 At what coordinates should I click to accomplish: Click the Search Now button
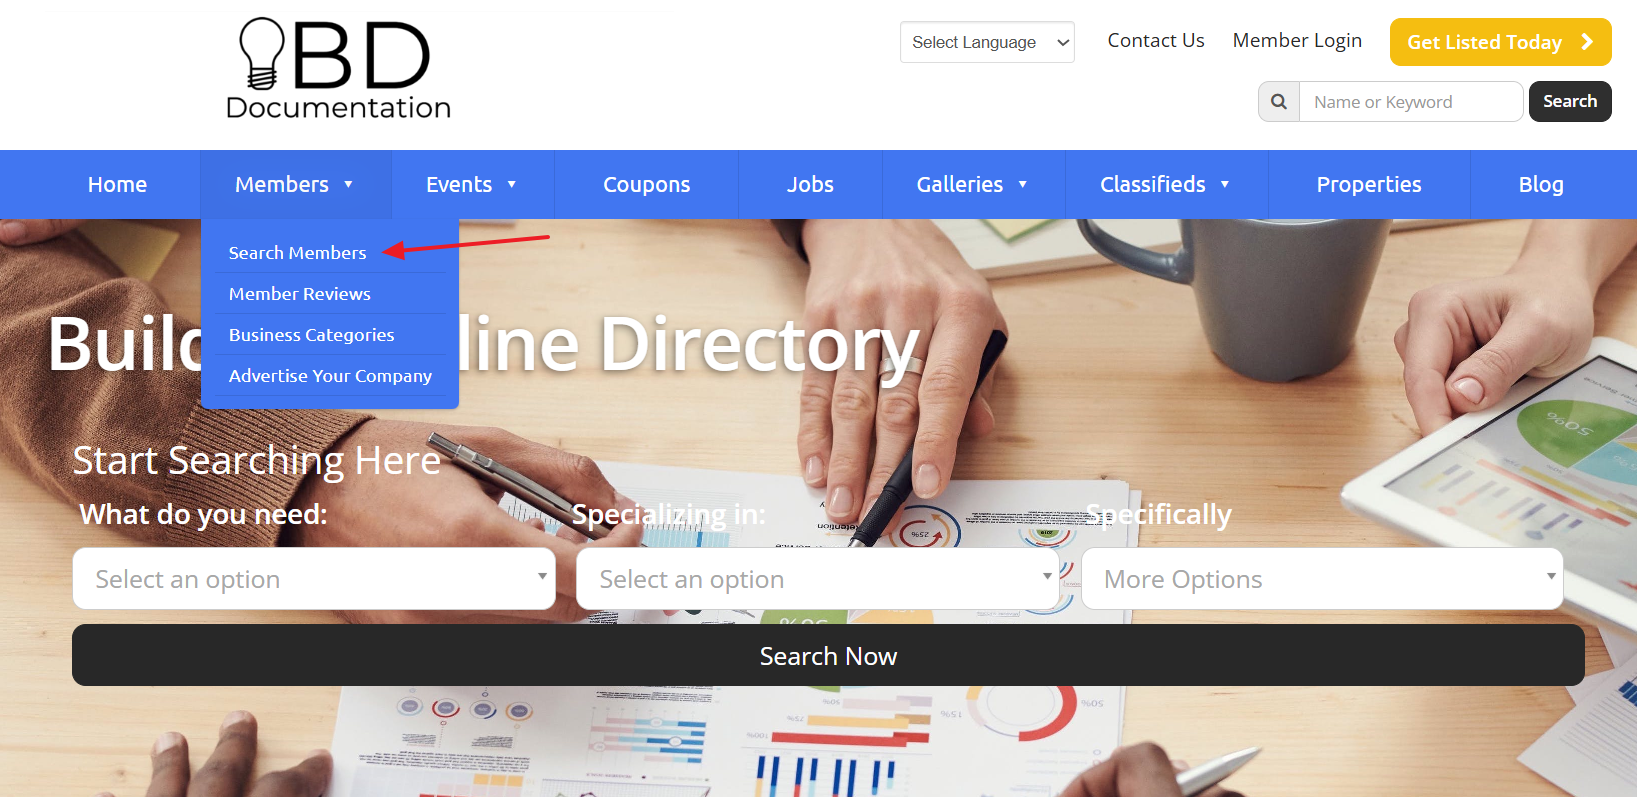coord(828,655)
